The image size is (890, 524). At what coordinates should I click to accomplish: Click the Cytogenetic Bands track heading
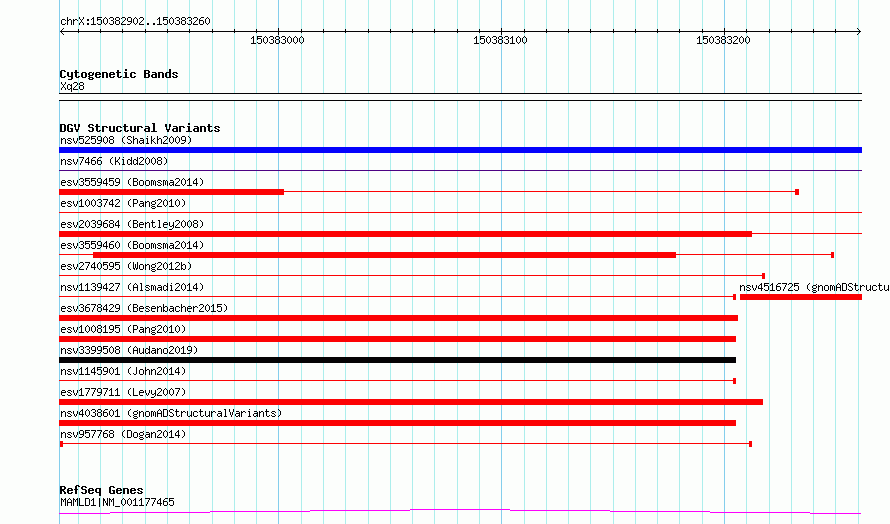coord(119,74)
